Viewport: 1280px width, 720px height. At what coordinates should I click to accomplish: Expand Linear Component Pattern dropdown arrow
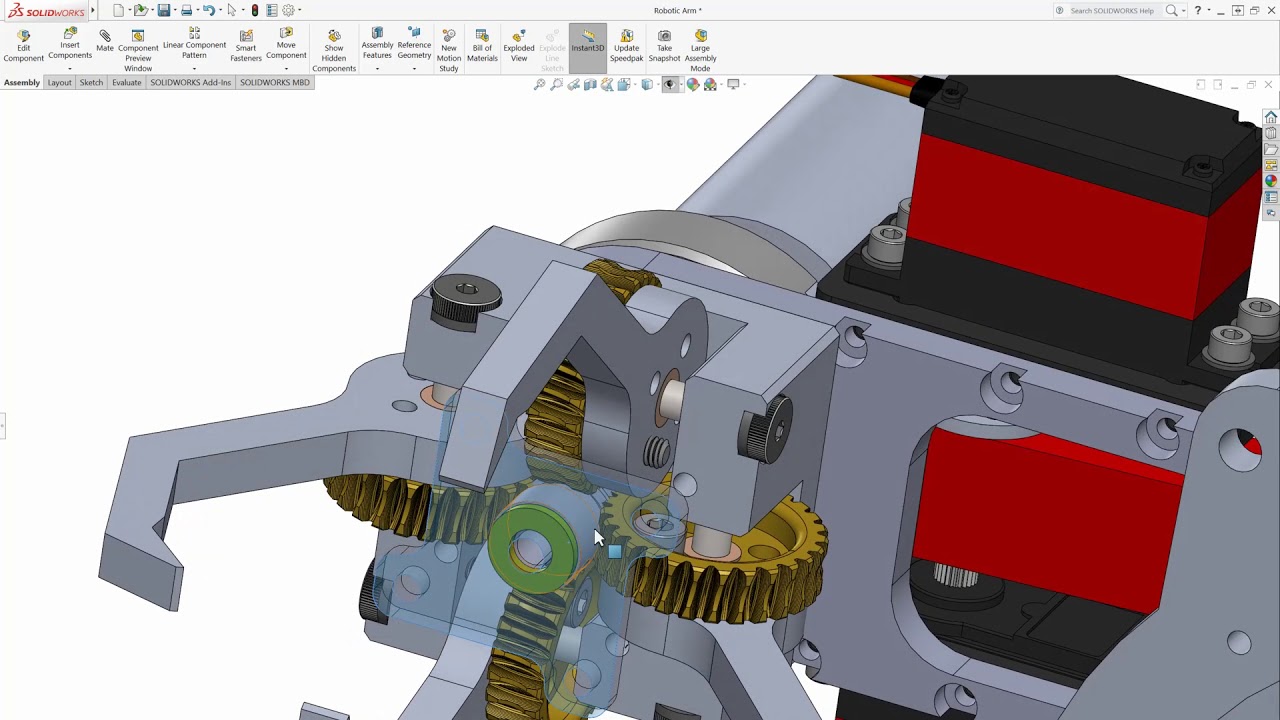(194, 69)
